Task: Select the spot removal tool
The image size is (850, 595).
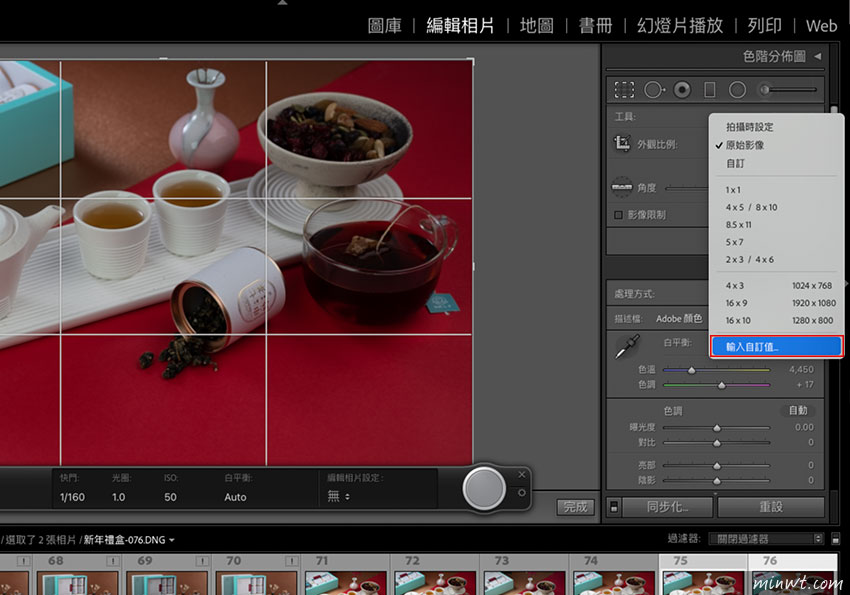Action: pyautogui.click(x=654, y=90)
